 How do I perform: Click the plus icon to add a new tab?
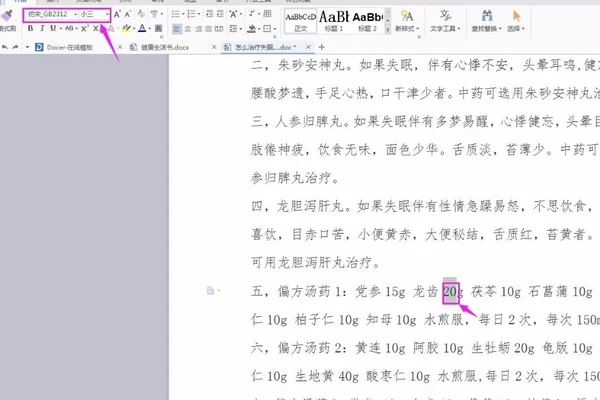pyautogui.click(x=321, y=47)
